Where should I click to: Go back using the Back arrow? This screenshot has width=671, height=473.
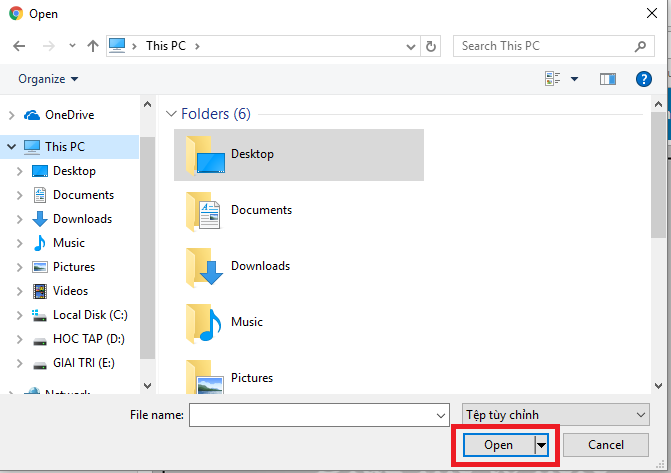pyautogui.click(x=19, y=46)
